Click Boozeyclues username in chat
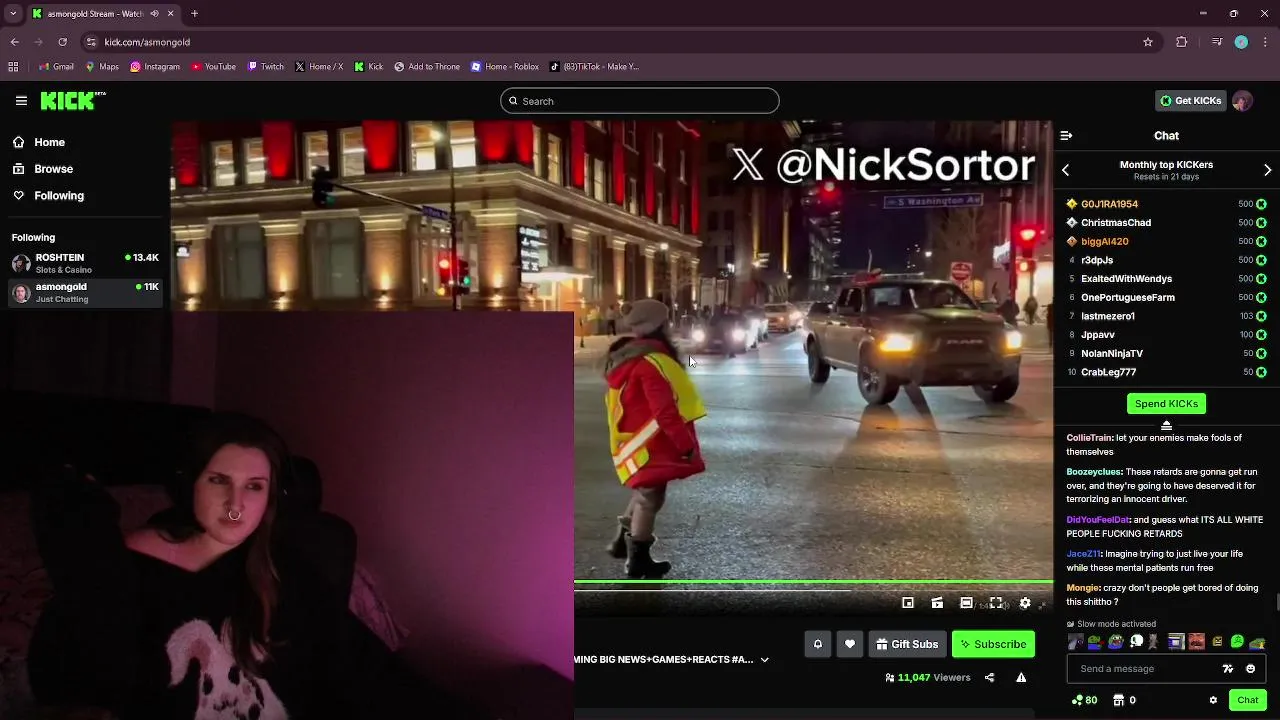Image resolution: width=1280 pixels, height=720 pixels. pos(1094,472)
